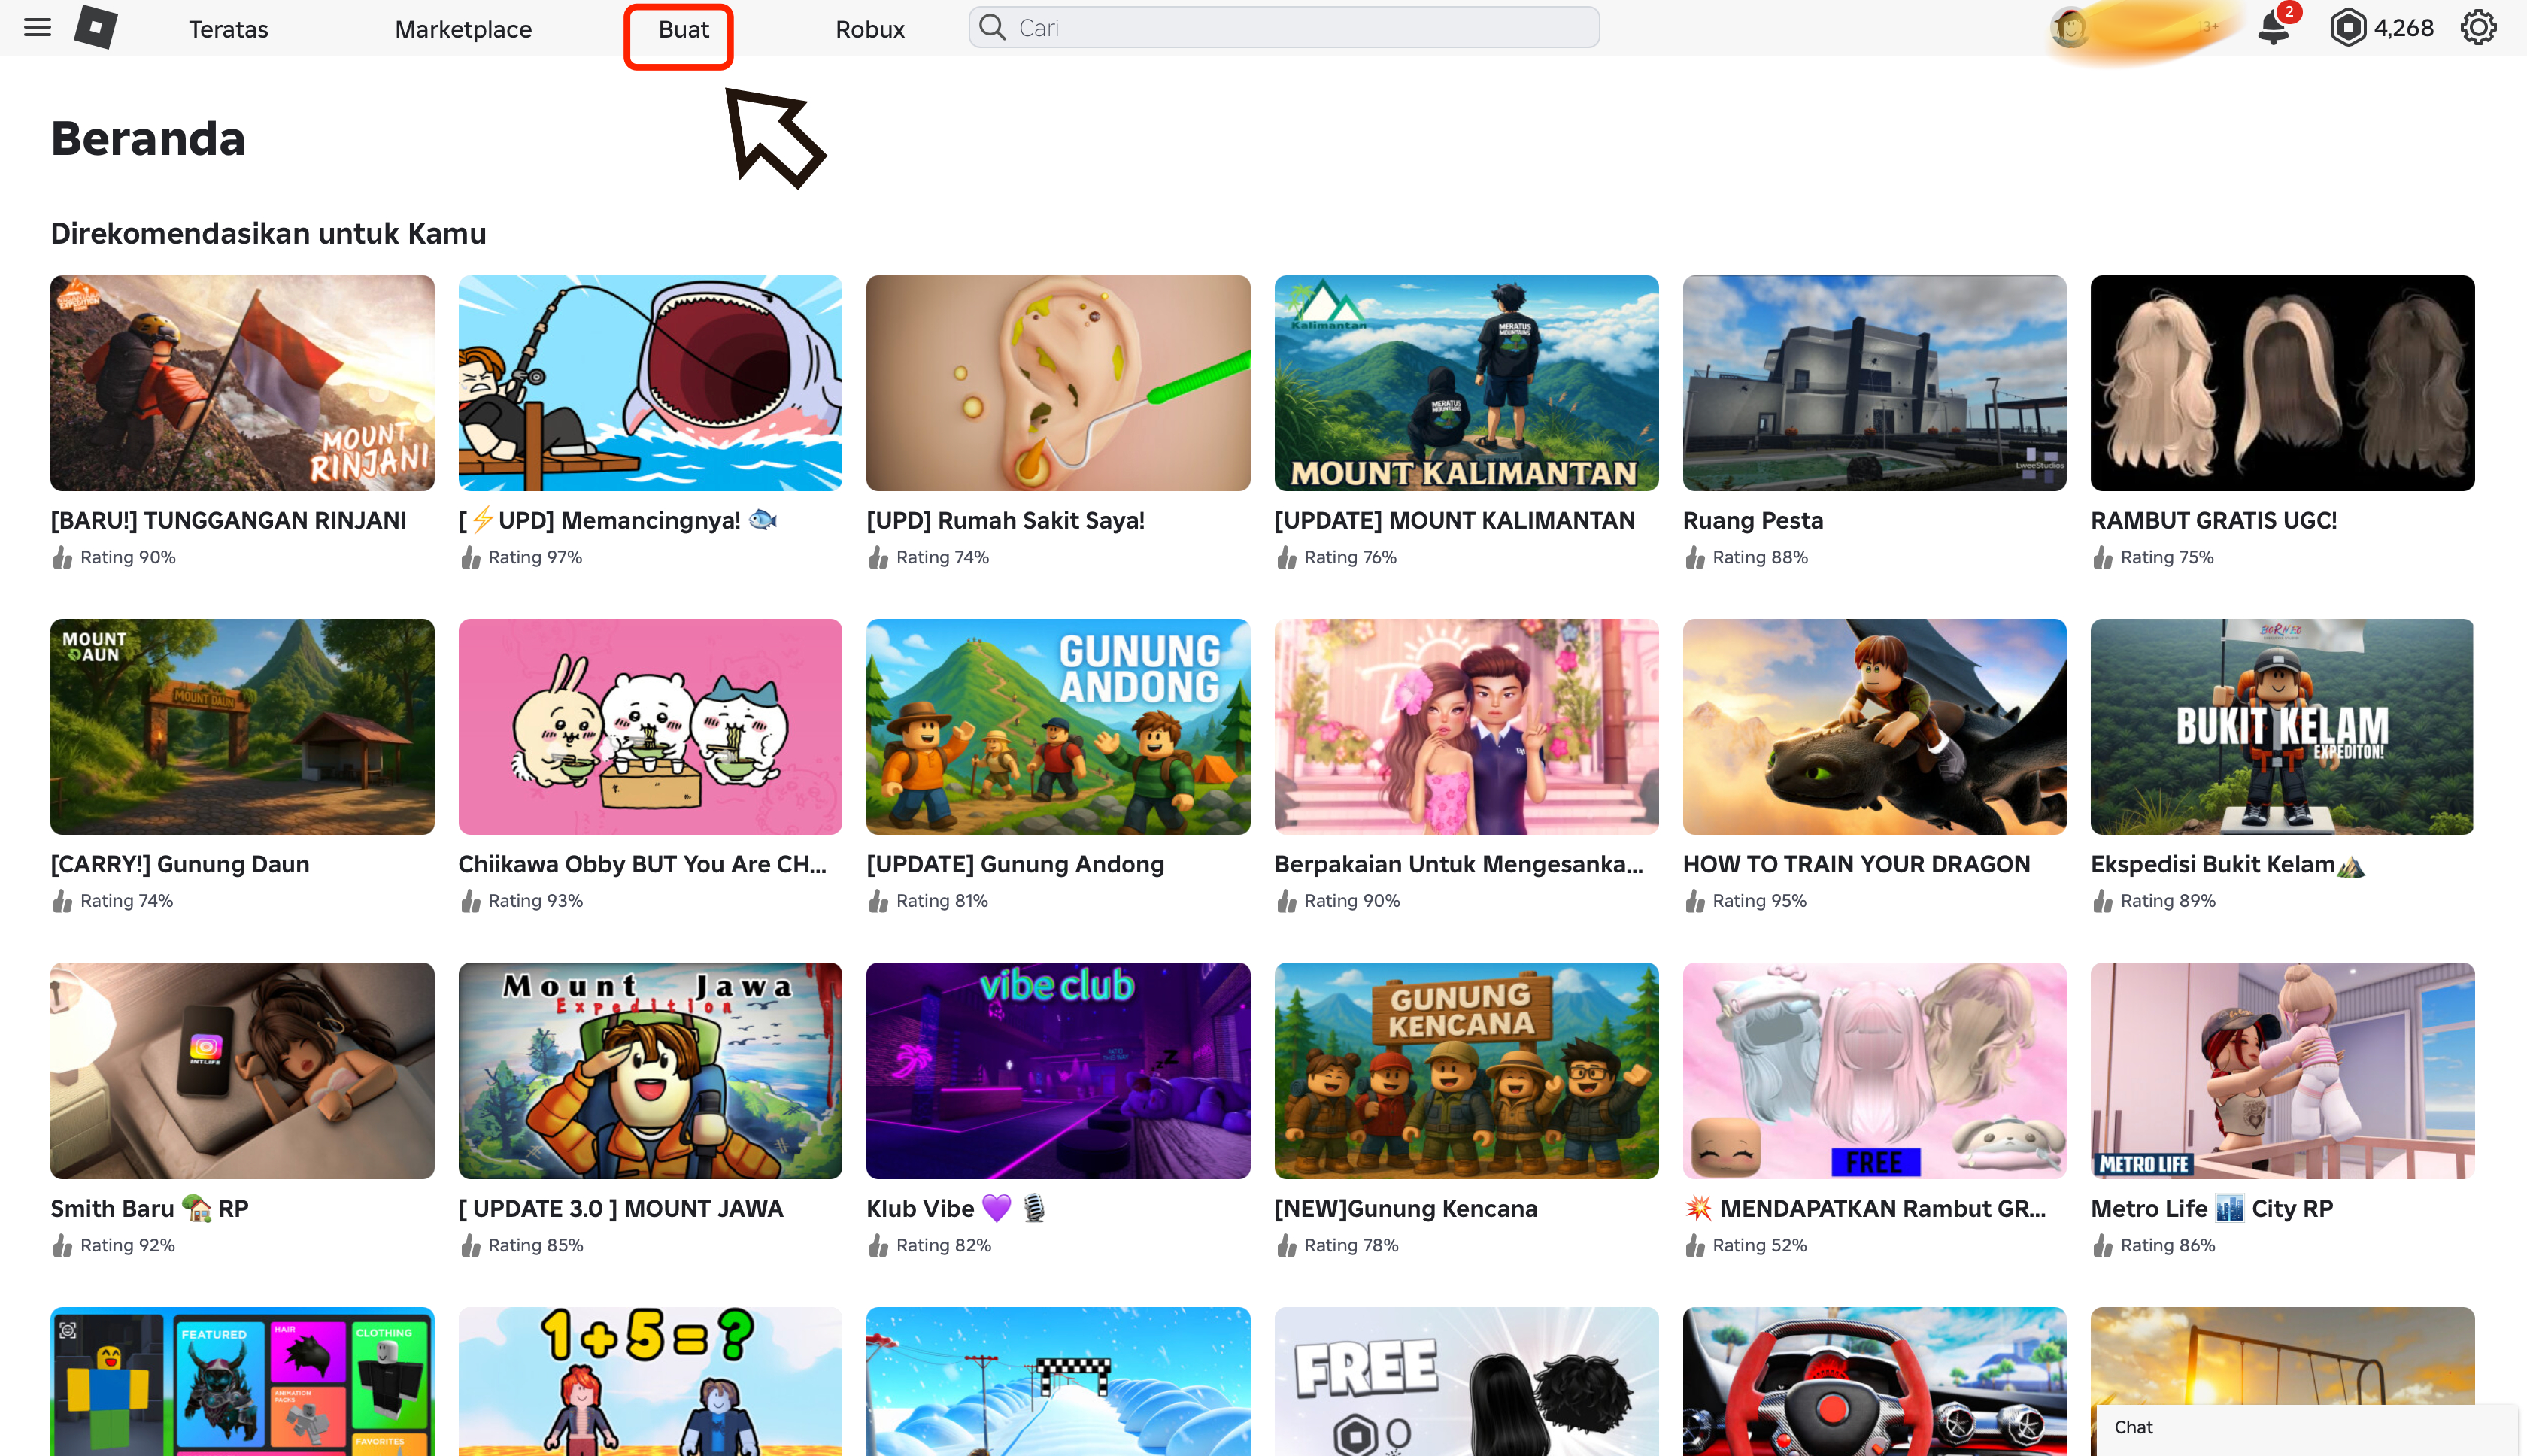Click the search magnifier icon
The width and height of the screenshot is (2527, 1456).
tap(992, 27)
